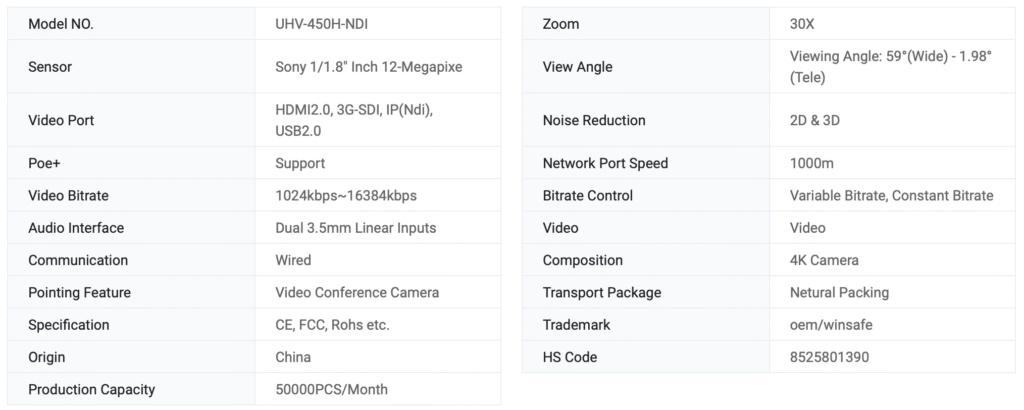Click the 4K Camera composition value

(823, 260)
